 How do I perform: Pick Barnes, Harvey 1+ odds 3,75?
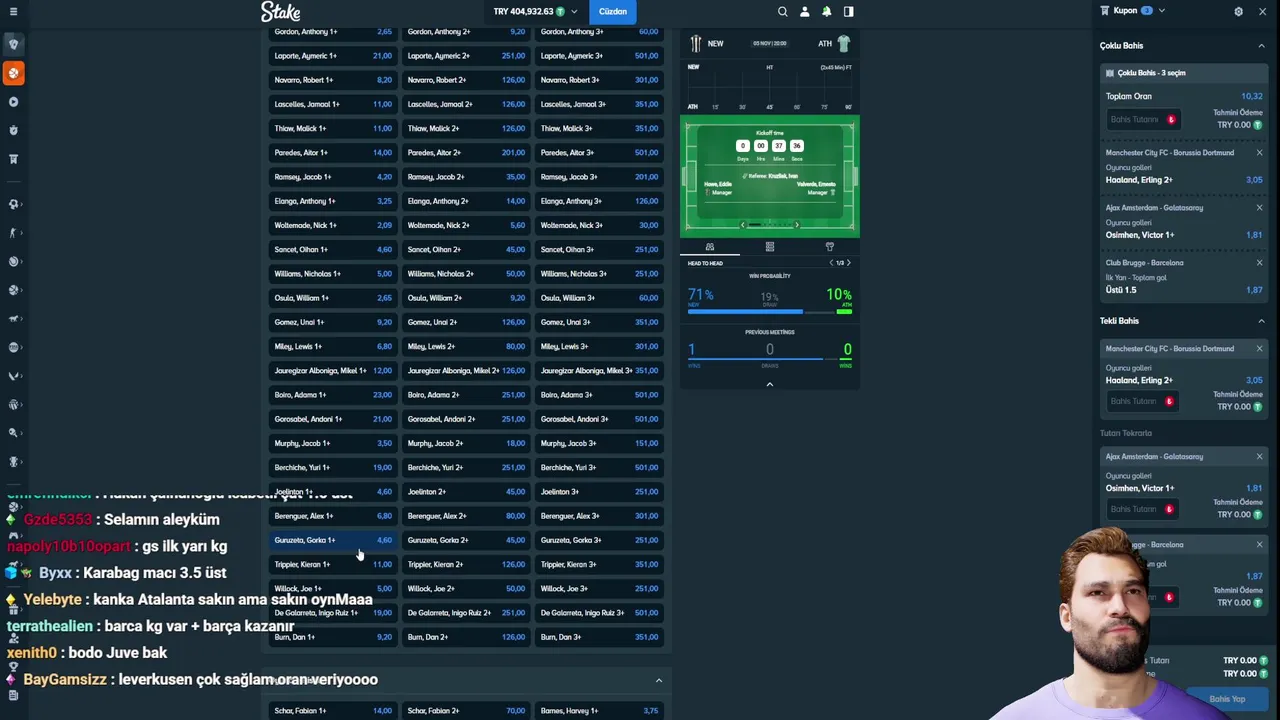pos(599,711)
